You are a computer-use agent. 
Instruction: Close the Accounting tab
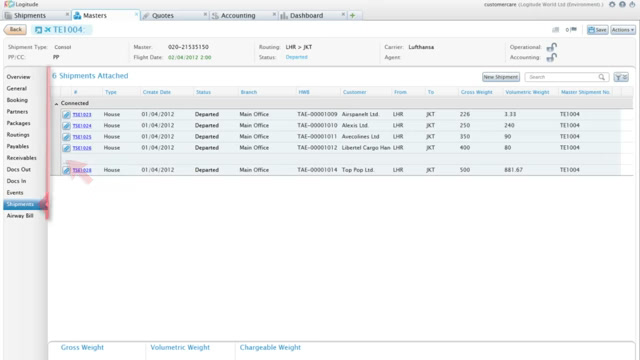[x=274, y=14]
